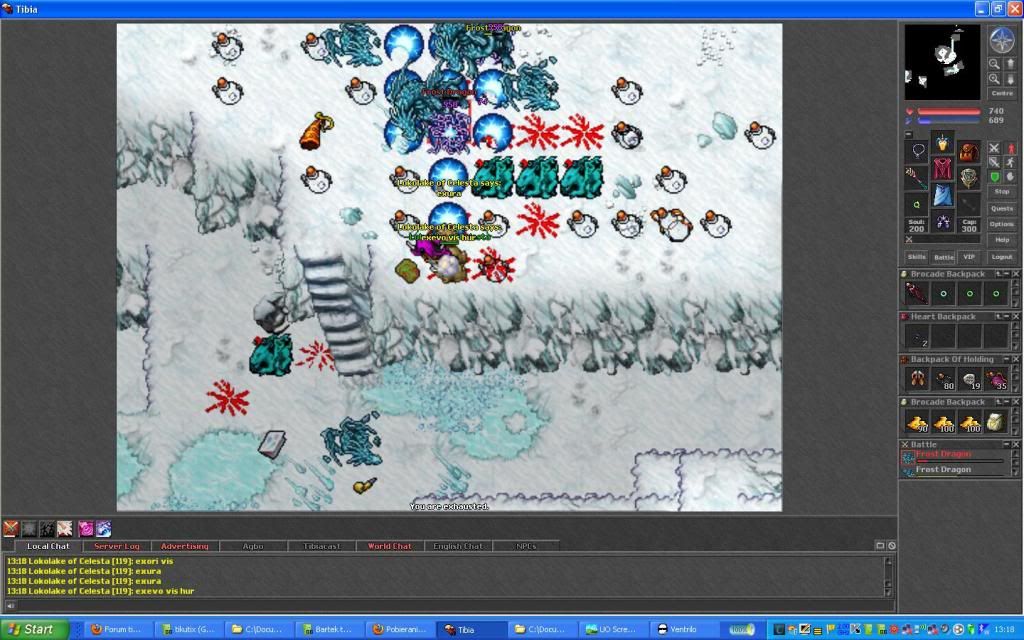This screenshot has width=1024, height=640.
Task: Select the sandals in Backpack Of Holding
Action: coord(916,379)
